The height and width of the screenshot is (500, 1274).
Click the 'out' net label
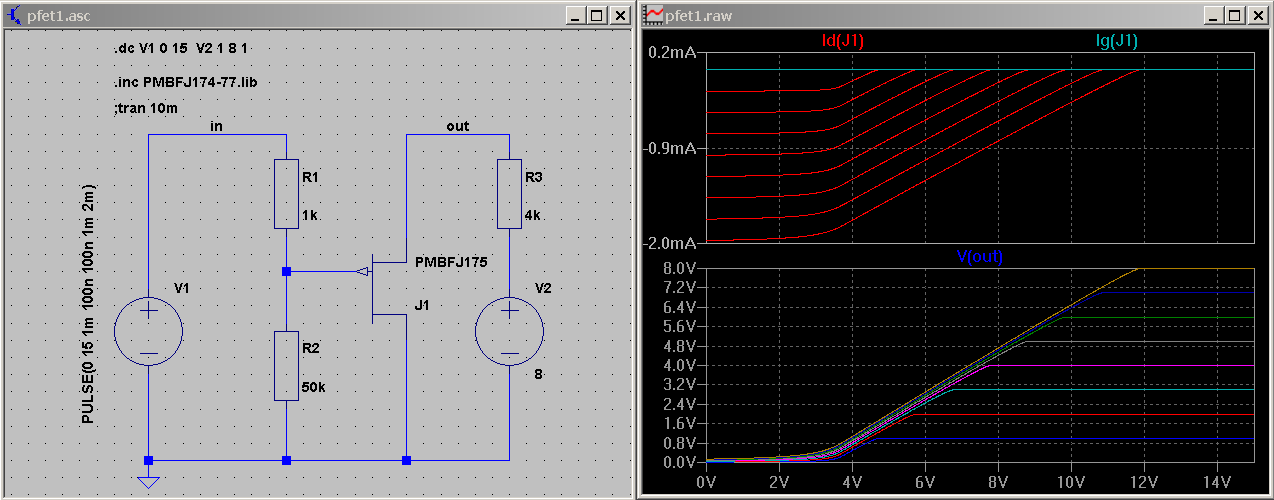coord(457,126)
